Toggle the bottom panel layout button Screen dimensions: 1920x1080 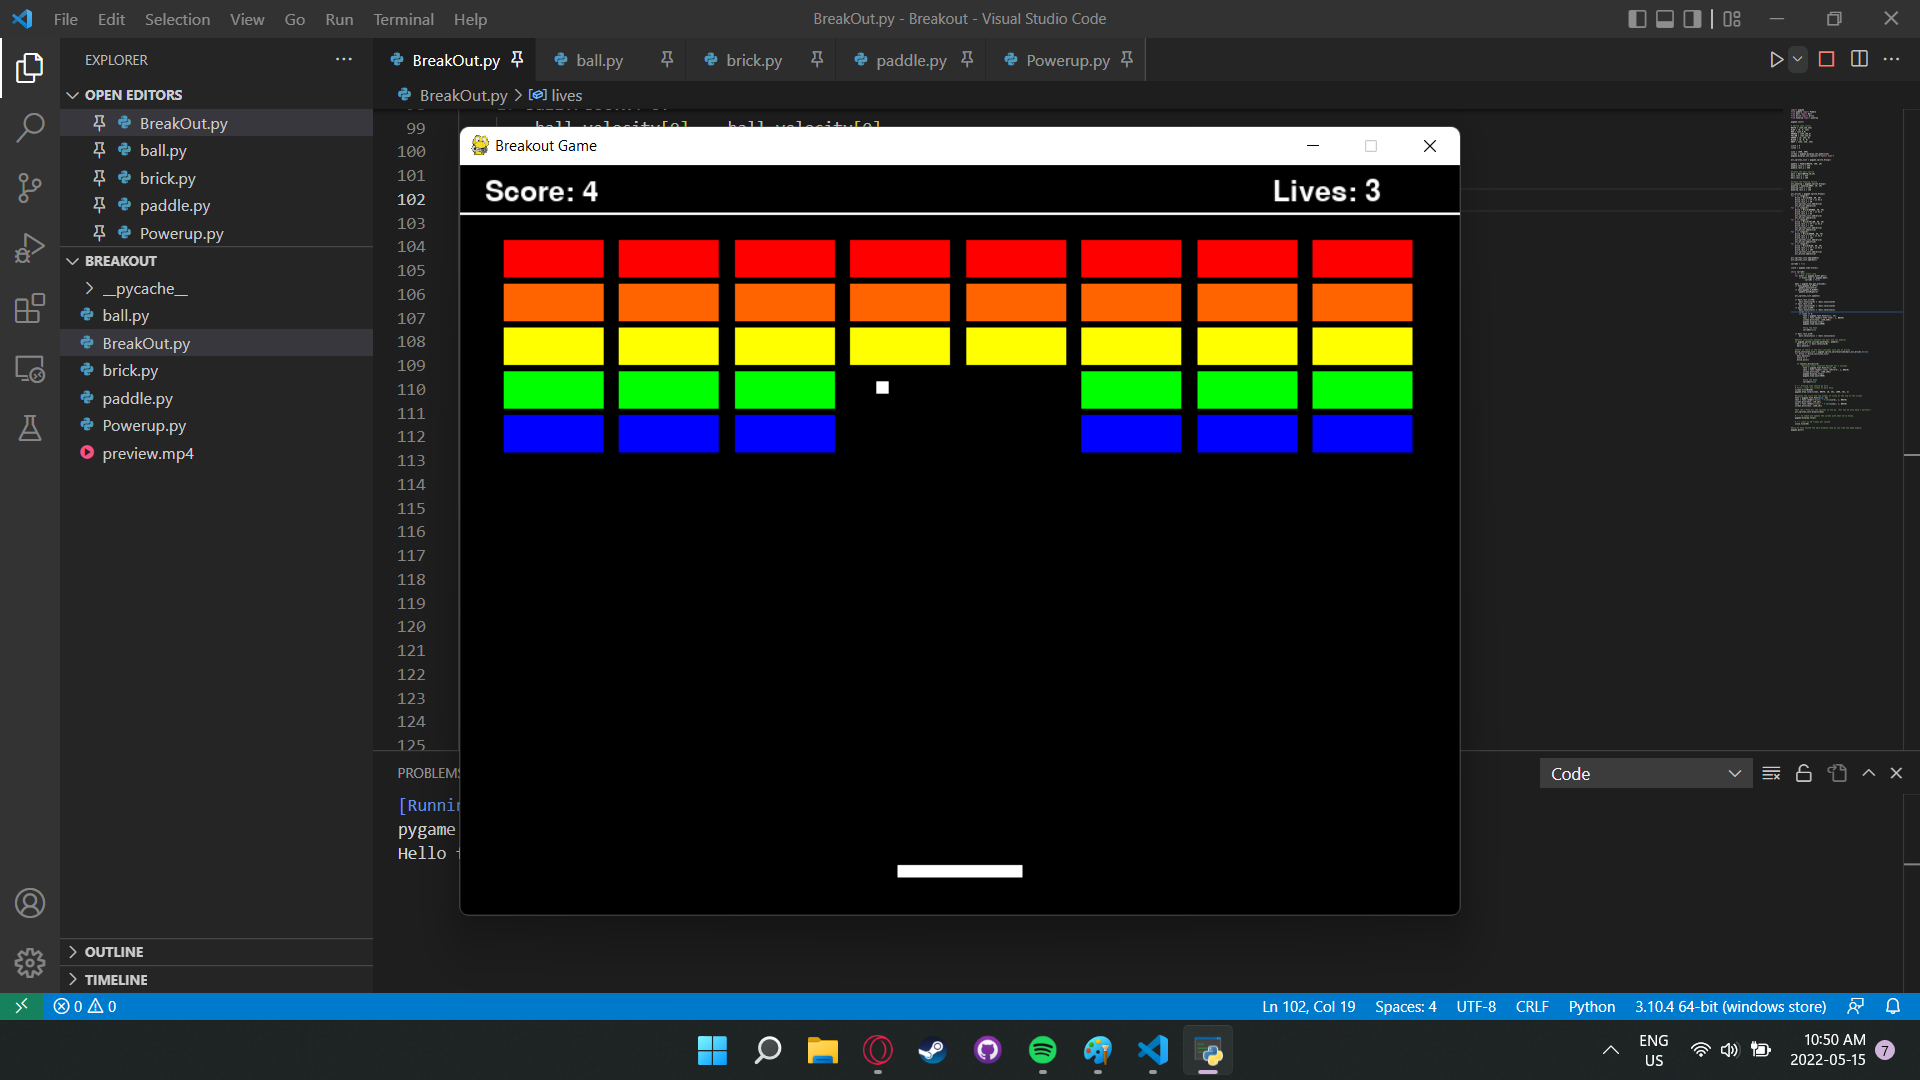1665,19
